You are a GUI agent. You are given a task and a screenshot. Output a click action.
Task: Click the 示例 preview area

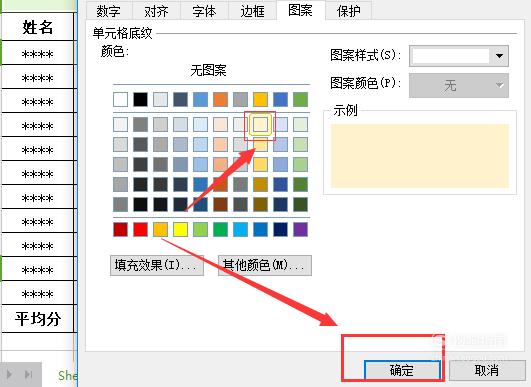pyautogui.click(x=420, y=156)
